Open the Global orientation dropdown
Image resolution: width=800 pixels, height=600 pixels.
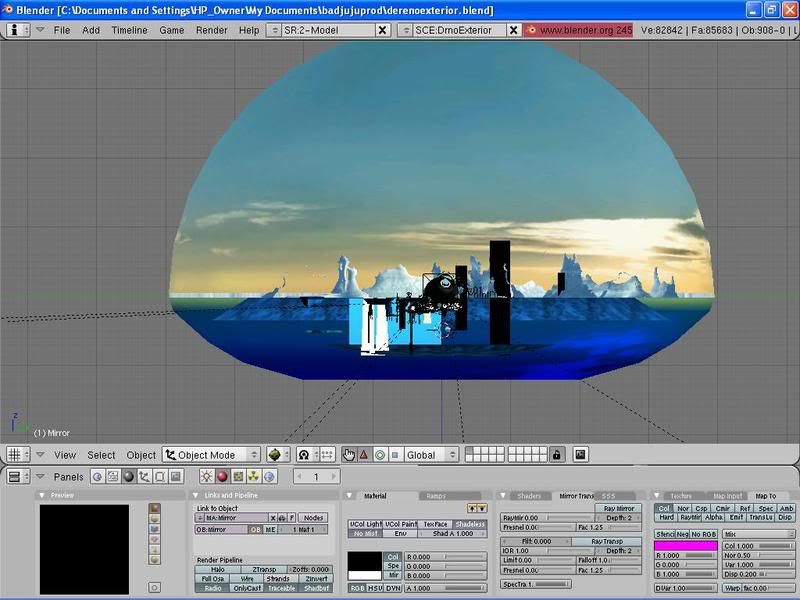431,455
